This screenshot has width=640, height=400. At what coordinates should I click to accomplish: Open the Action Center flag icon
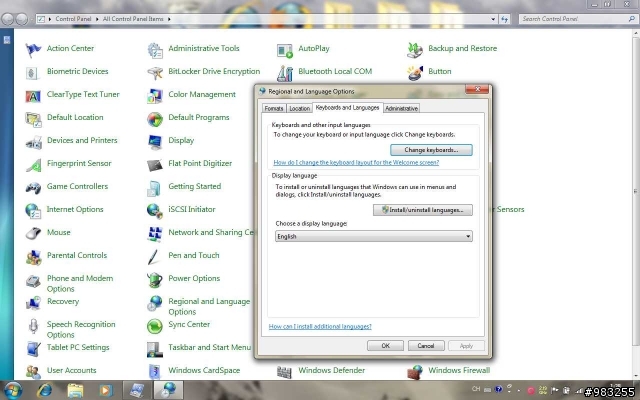(x=33, y=50)
